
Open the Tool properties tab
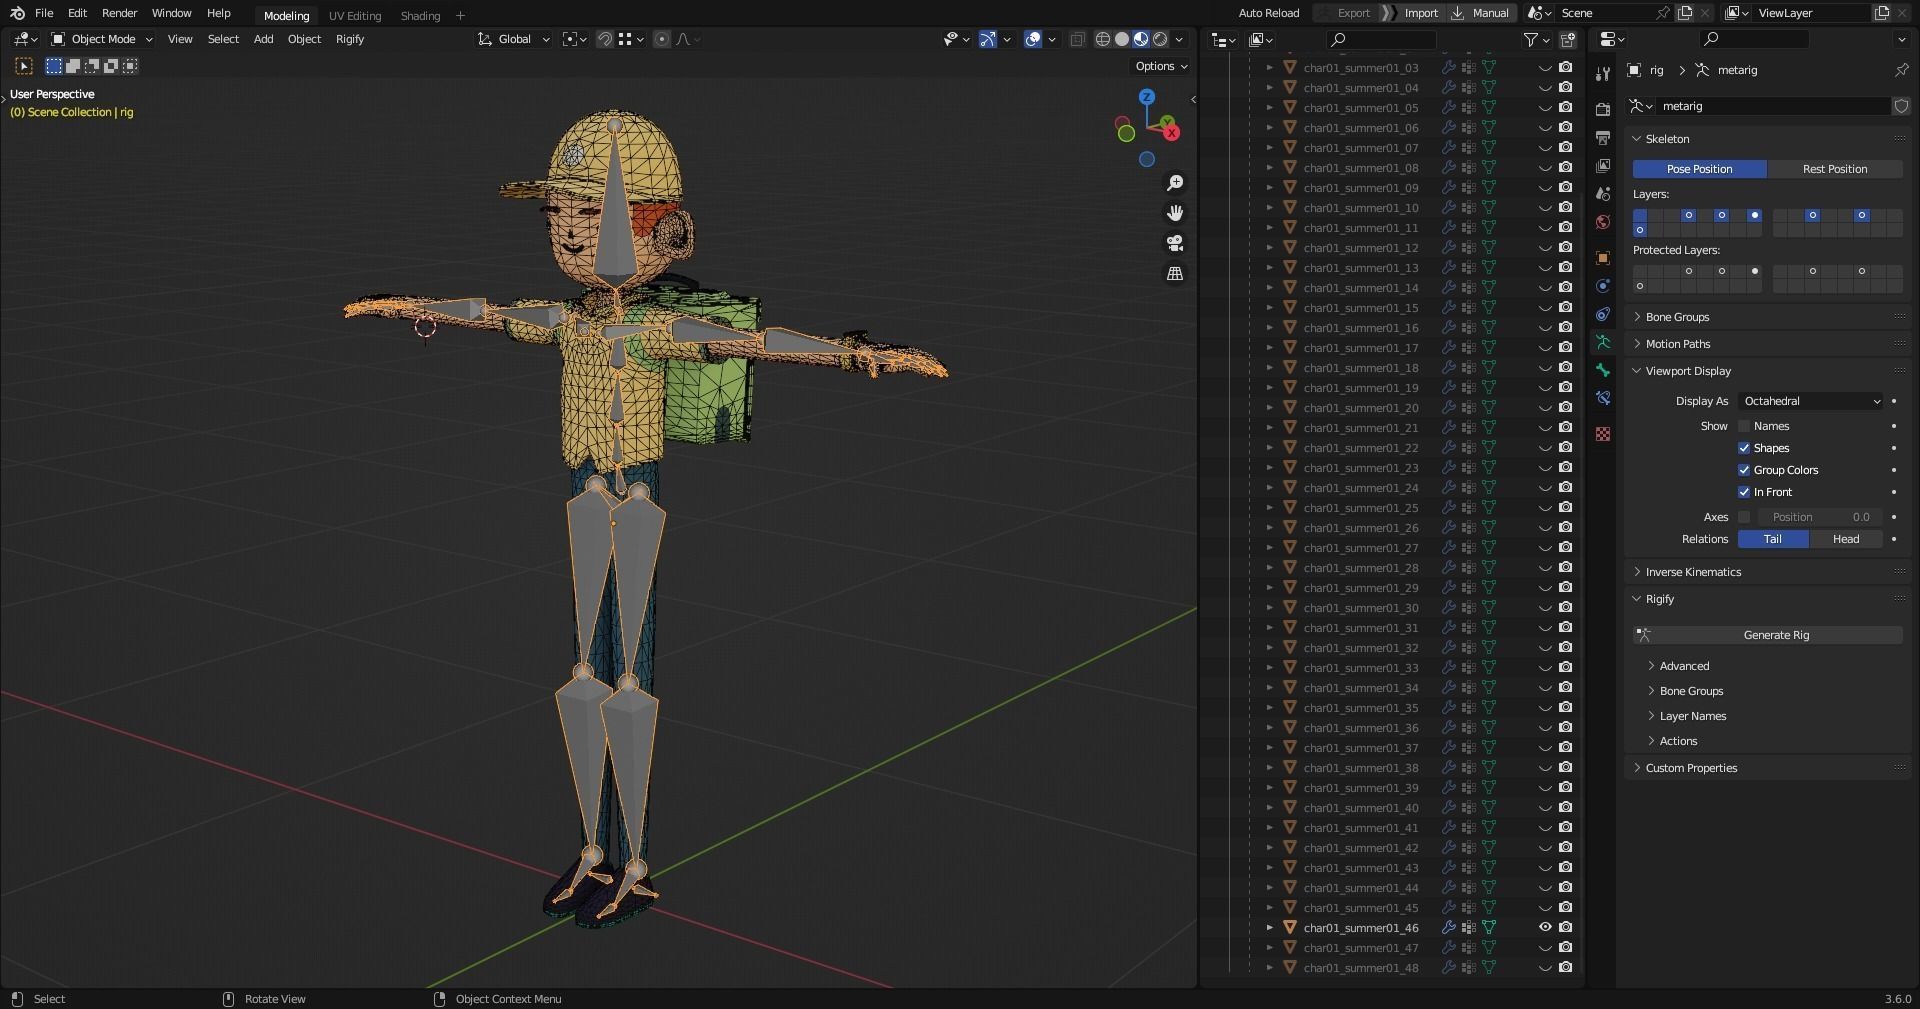[x=1603, y=74]
